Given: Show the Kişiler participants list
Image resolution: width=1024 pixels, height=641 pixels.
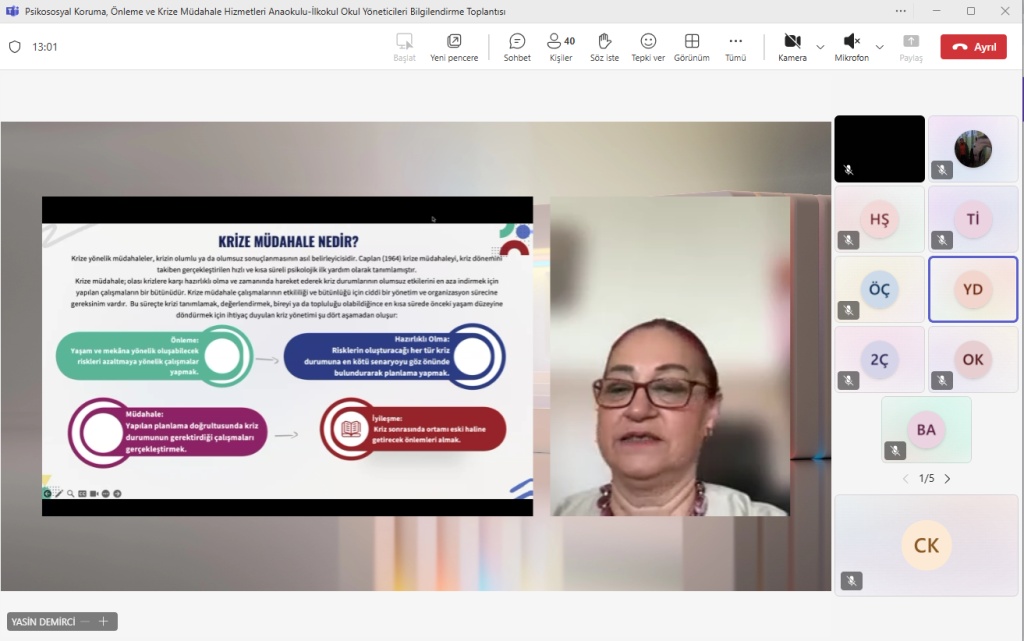Looking at the screenshot, I should point(560,47).
